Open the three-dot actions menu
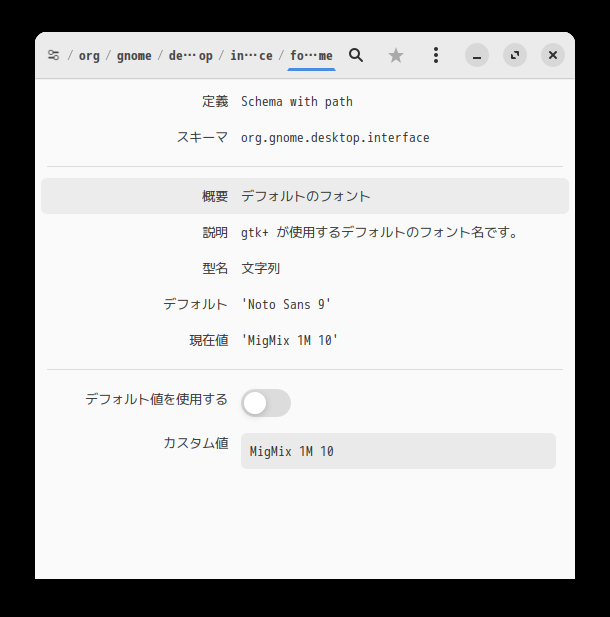This screenshot has width=610, height=617. click(x=435, y=56)
